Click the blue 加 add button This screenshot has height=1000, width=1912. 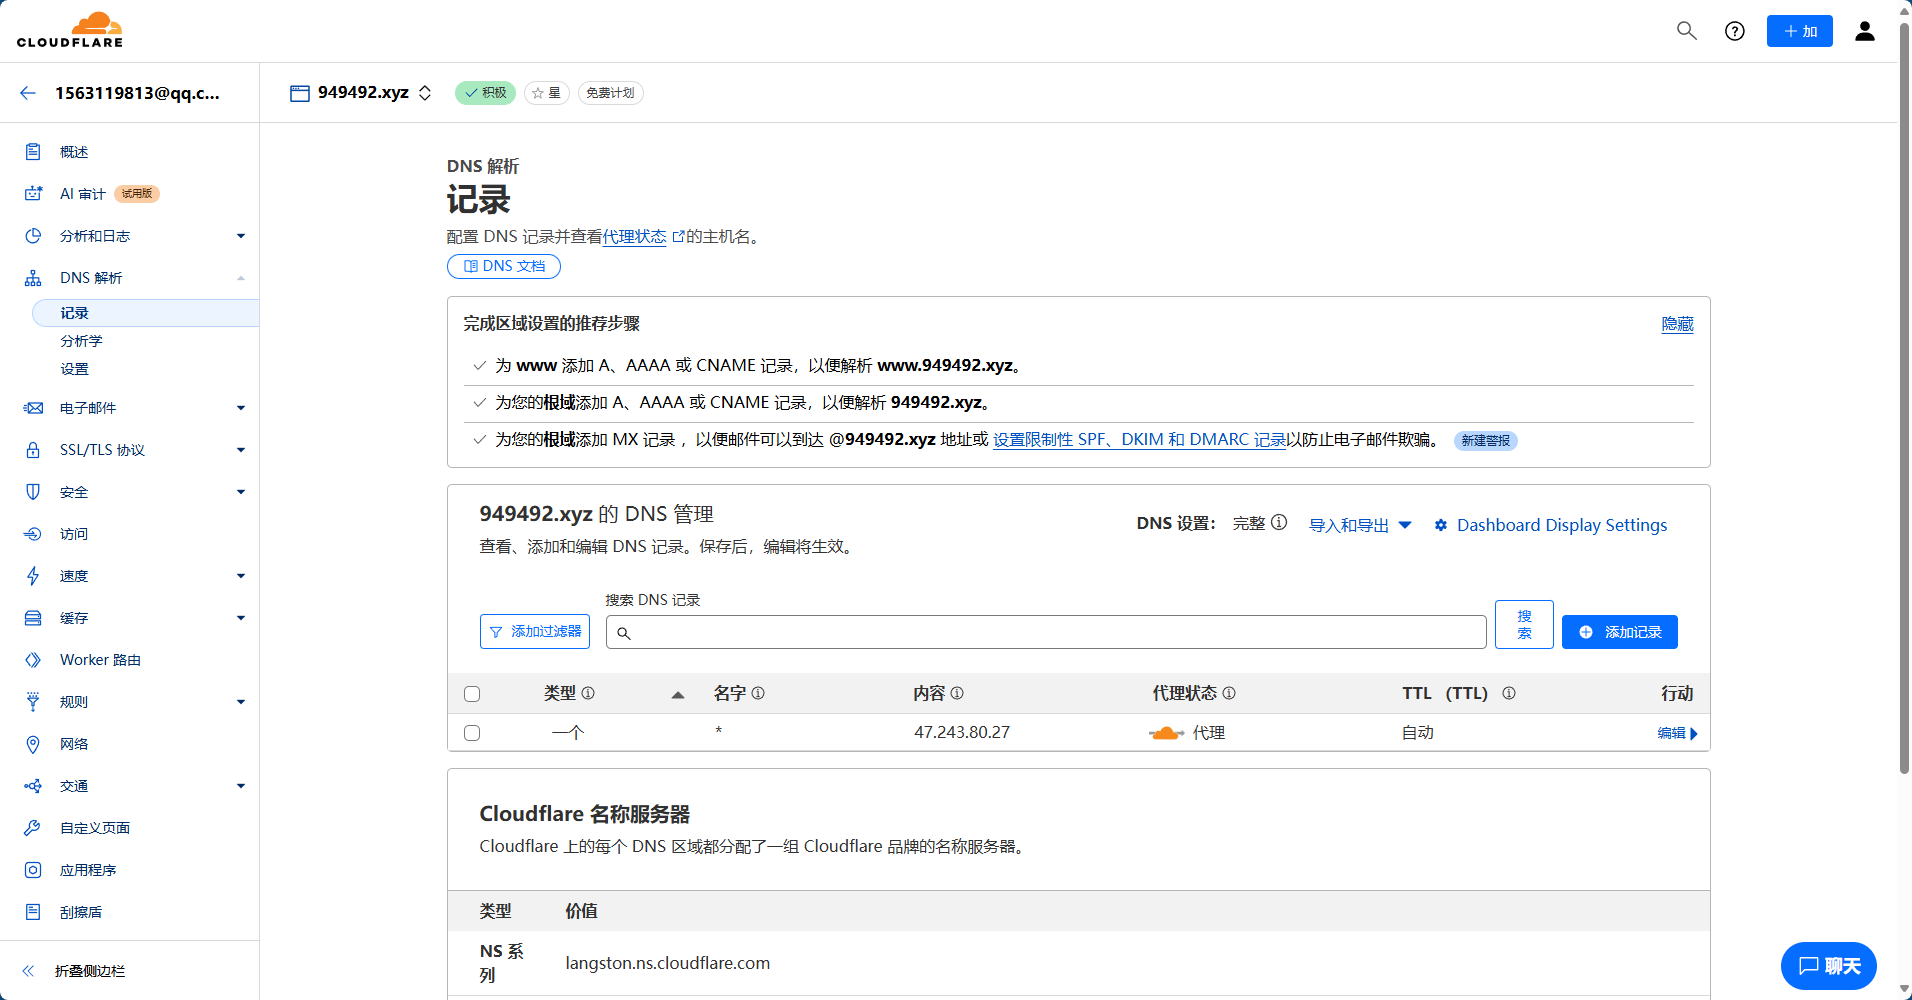(x=1800, y=31)
